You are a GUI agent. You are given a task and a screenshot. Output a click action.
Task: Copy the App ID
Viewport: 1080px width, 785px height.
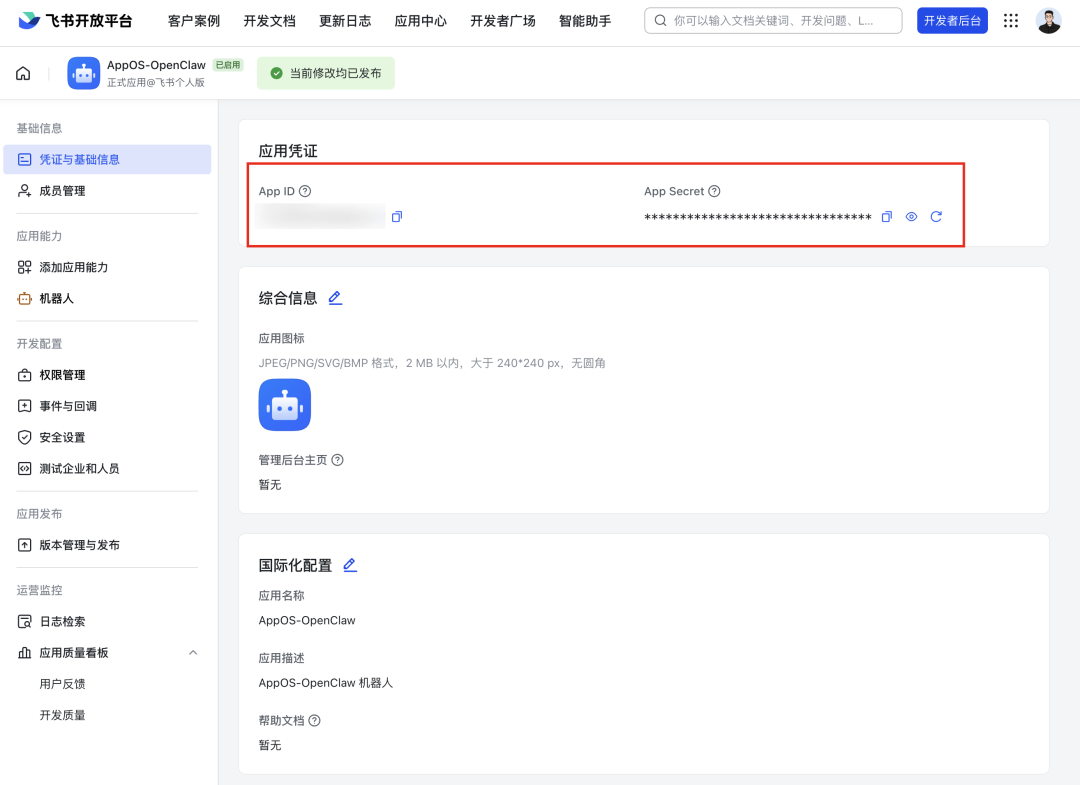397,216
